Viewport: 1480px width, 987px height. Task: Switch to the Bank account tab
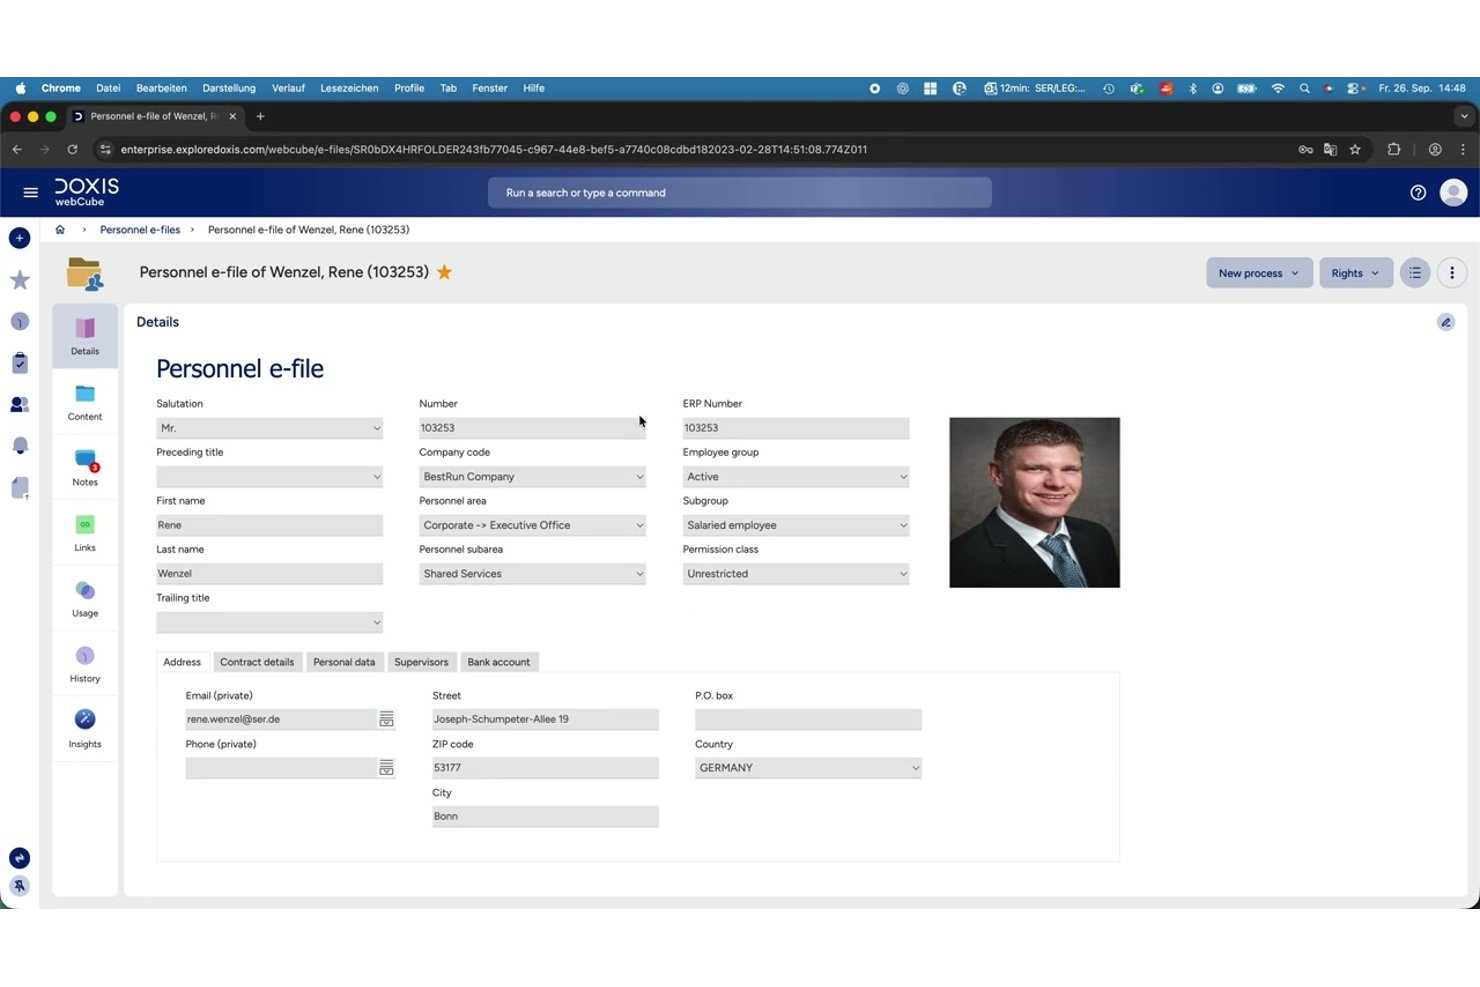[498, 662]
